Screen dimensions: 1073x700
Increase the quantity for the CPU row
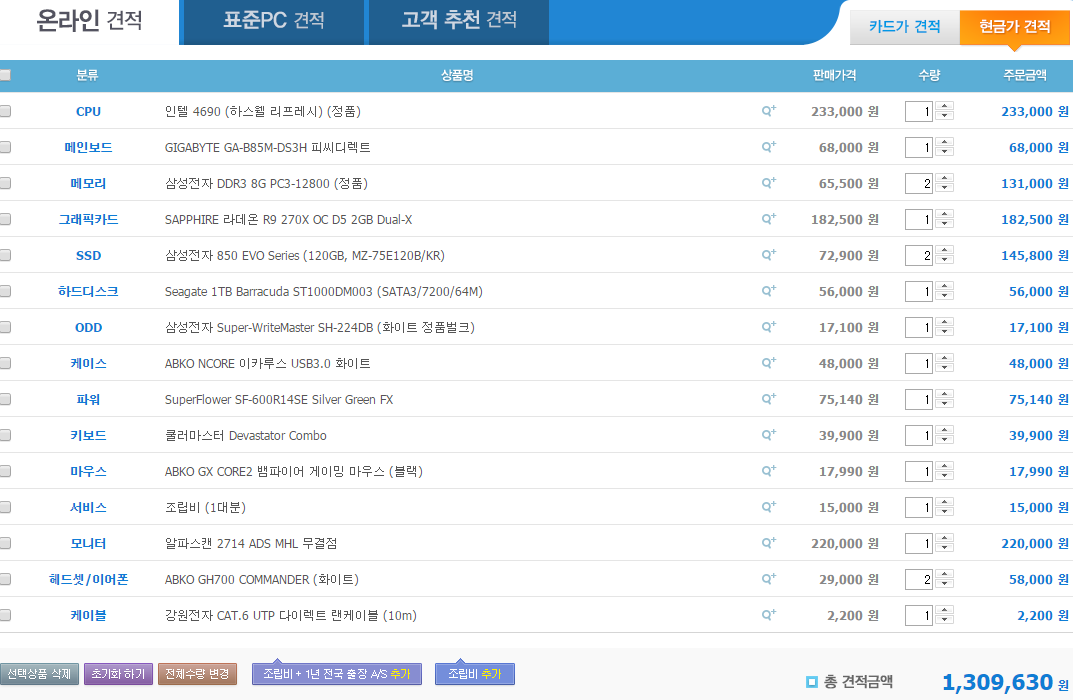click(945, 107)
